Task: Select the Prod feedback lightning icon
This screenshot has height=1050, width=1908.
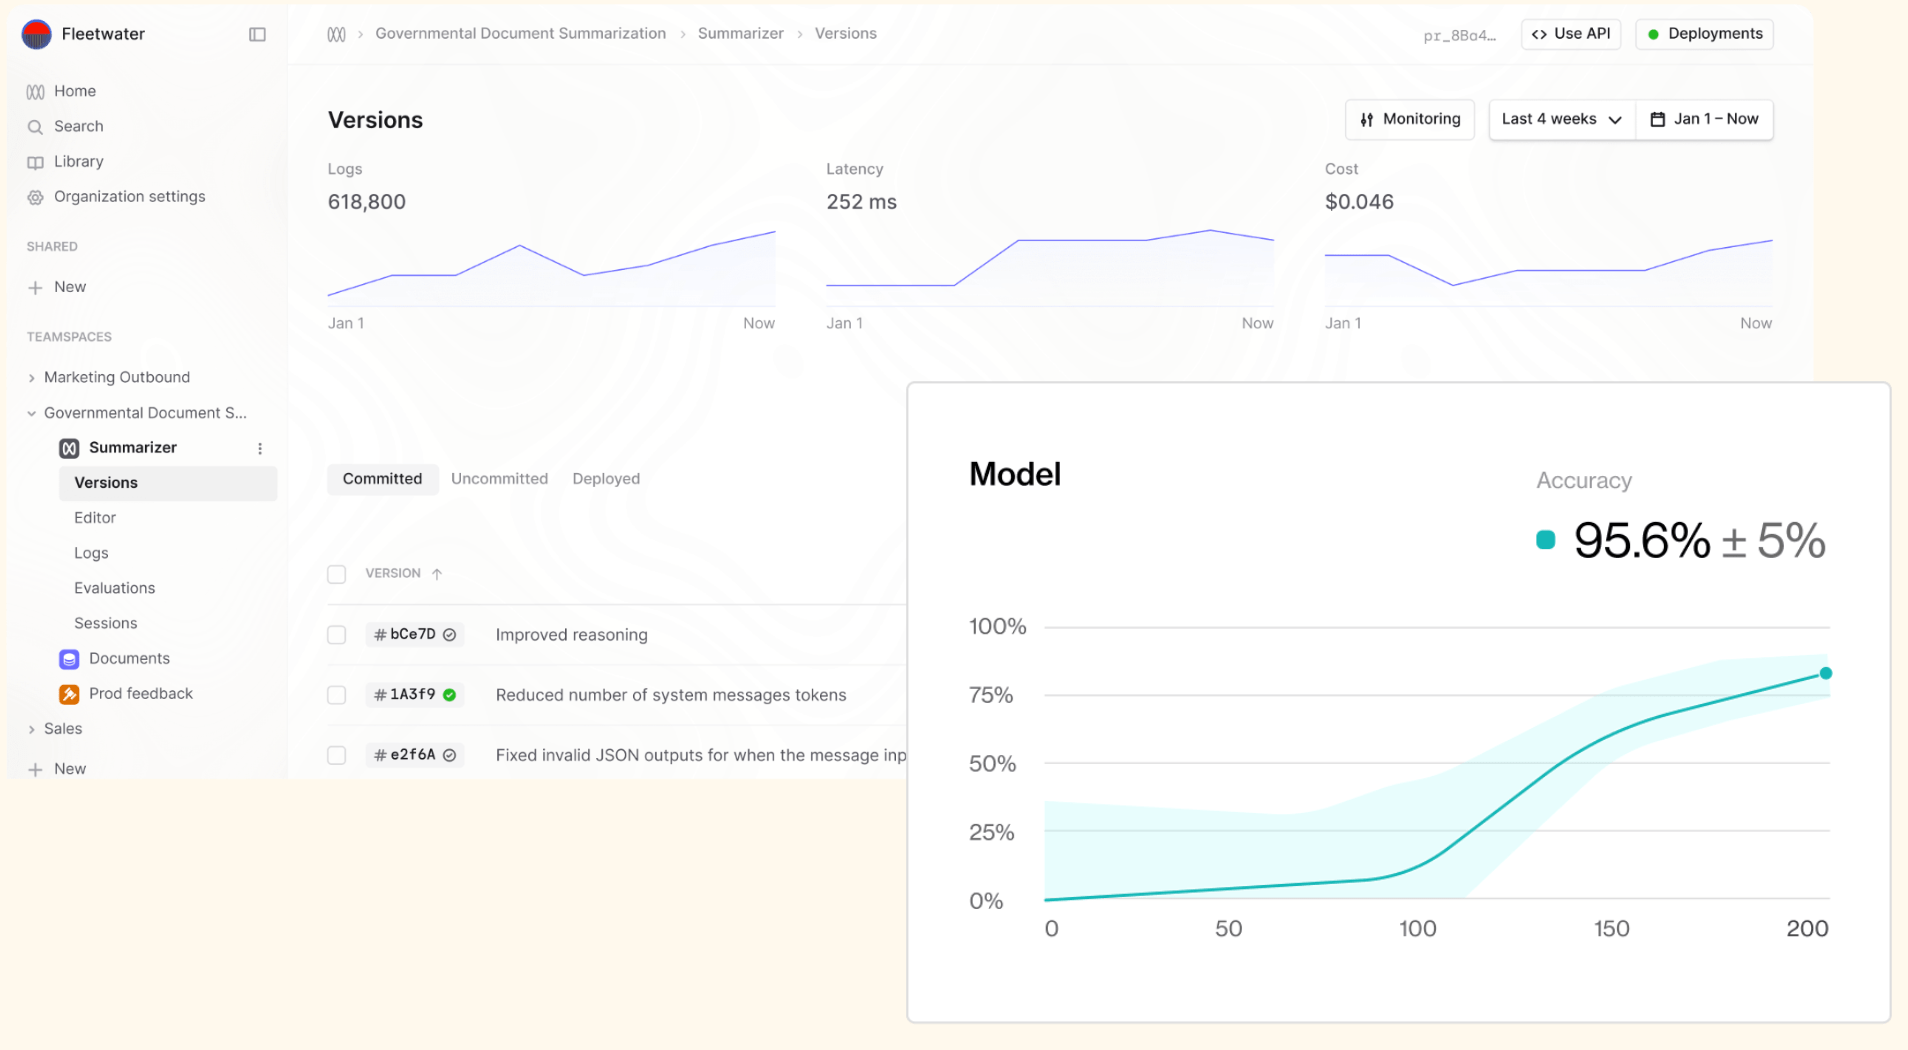Action: pyautogui.click(x=69, y=693)
